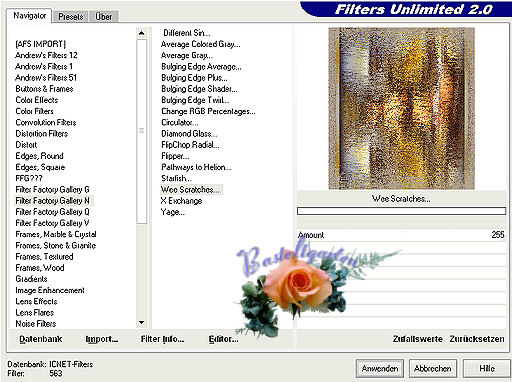Select the FFG??? category

pyautogui.click(x=29, y=178)
